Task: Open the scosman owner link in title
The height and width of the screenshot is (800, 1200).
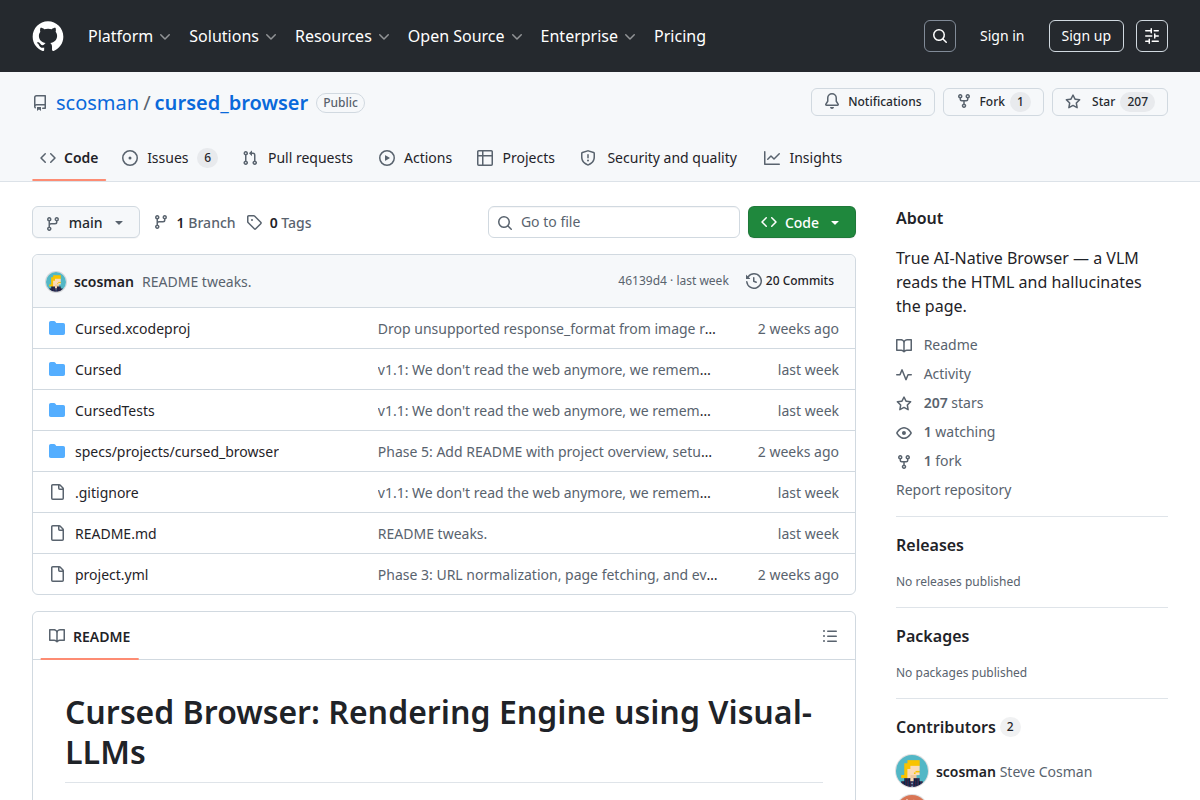Action: click(x=97, y=102)
